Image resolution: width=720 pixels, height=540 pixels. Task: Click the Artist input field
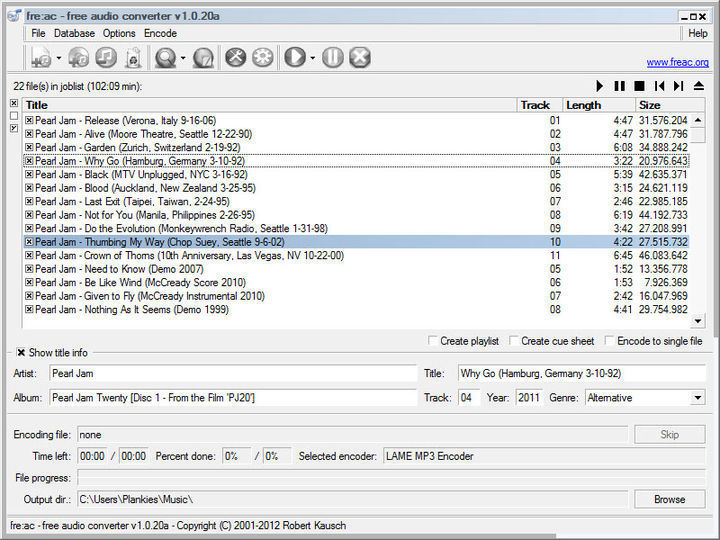click(233, 373)
